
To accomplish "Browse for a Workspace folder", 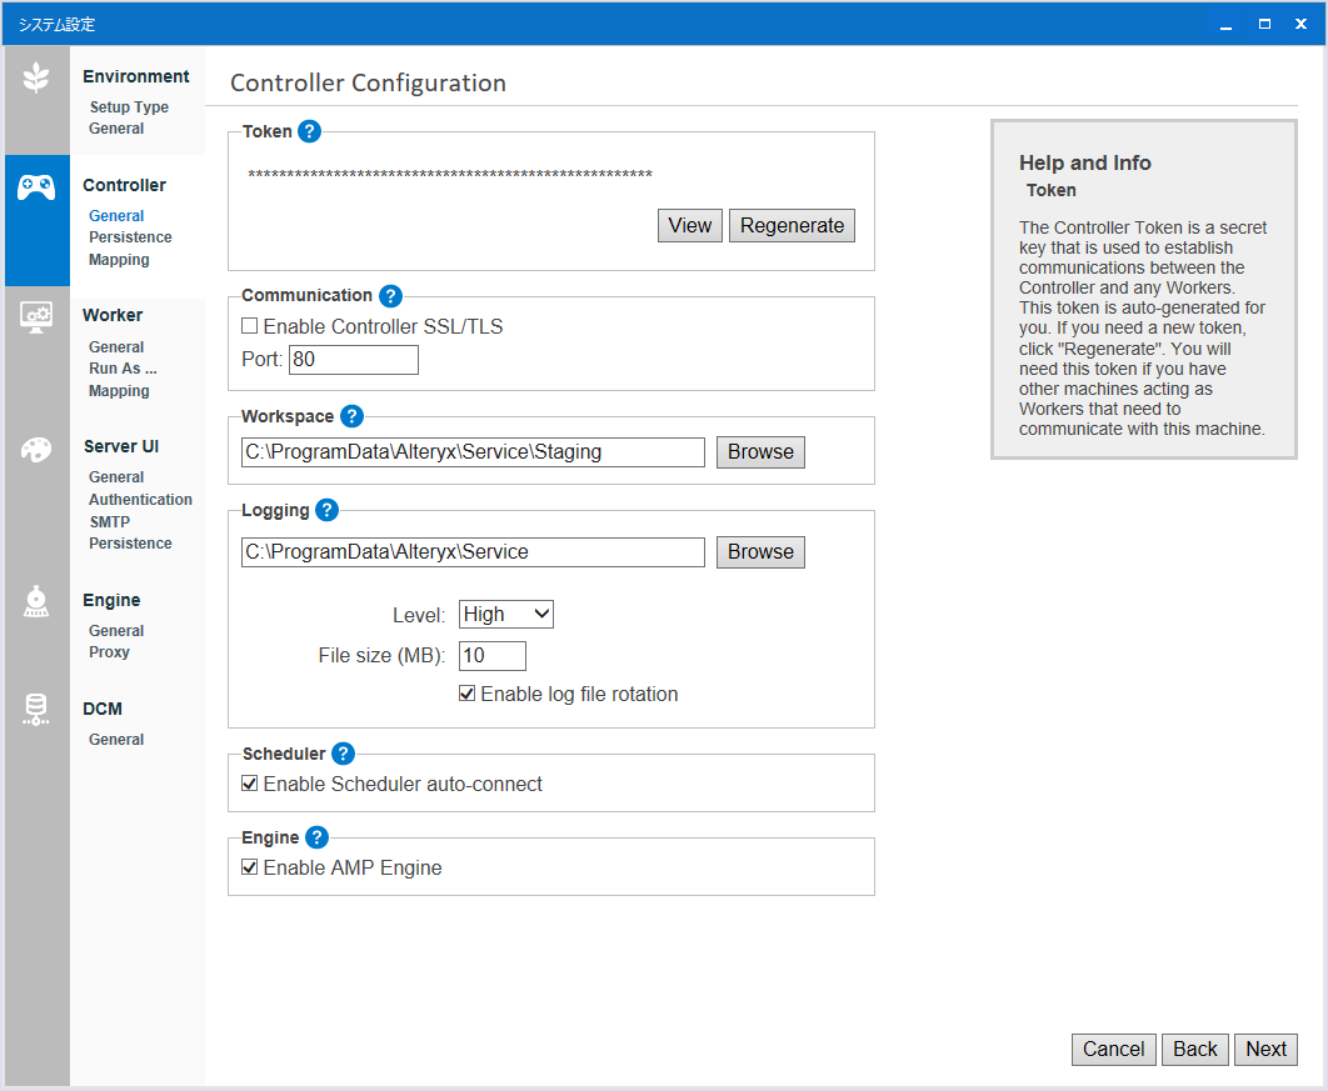I will (760, 452).
